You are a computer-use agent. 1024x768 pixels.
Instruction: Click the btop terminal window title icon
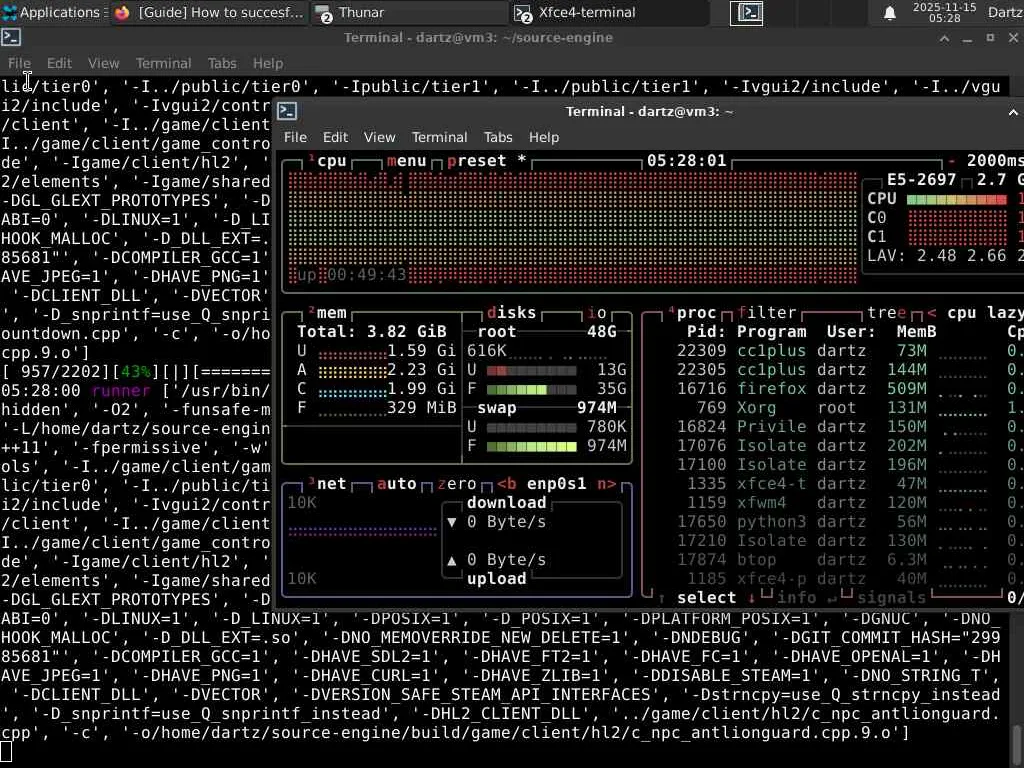point(287,111)
